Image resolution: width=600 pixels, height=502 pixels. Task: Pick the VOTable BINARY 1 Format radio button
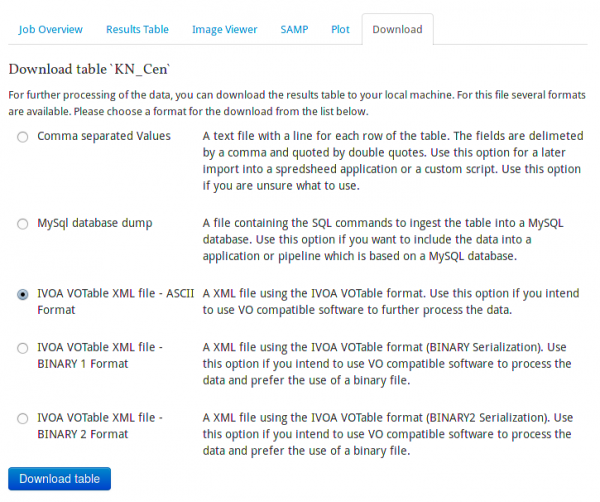[x=22, y=348]
